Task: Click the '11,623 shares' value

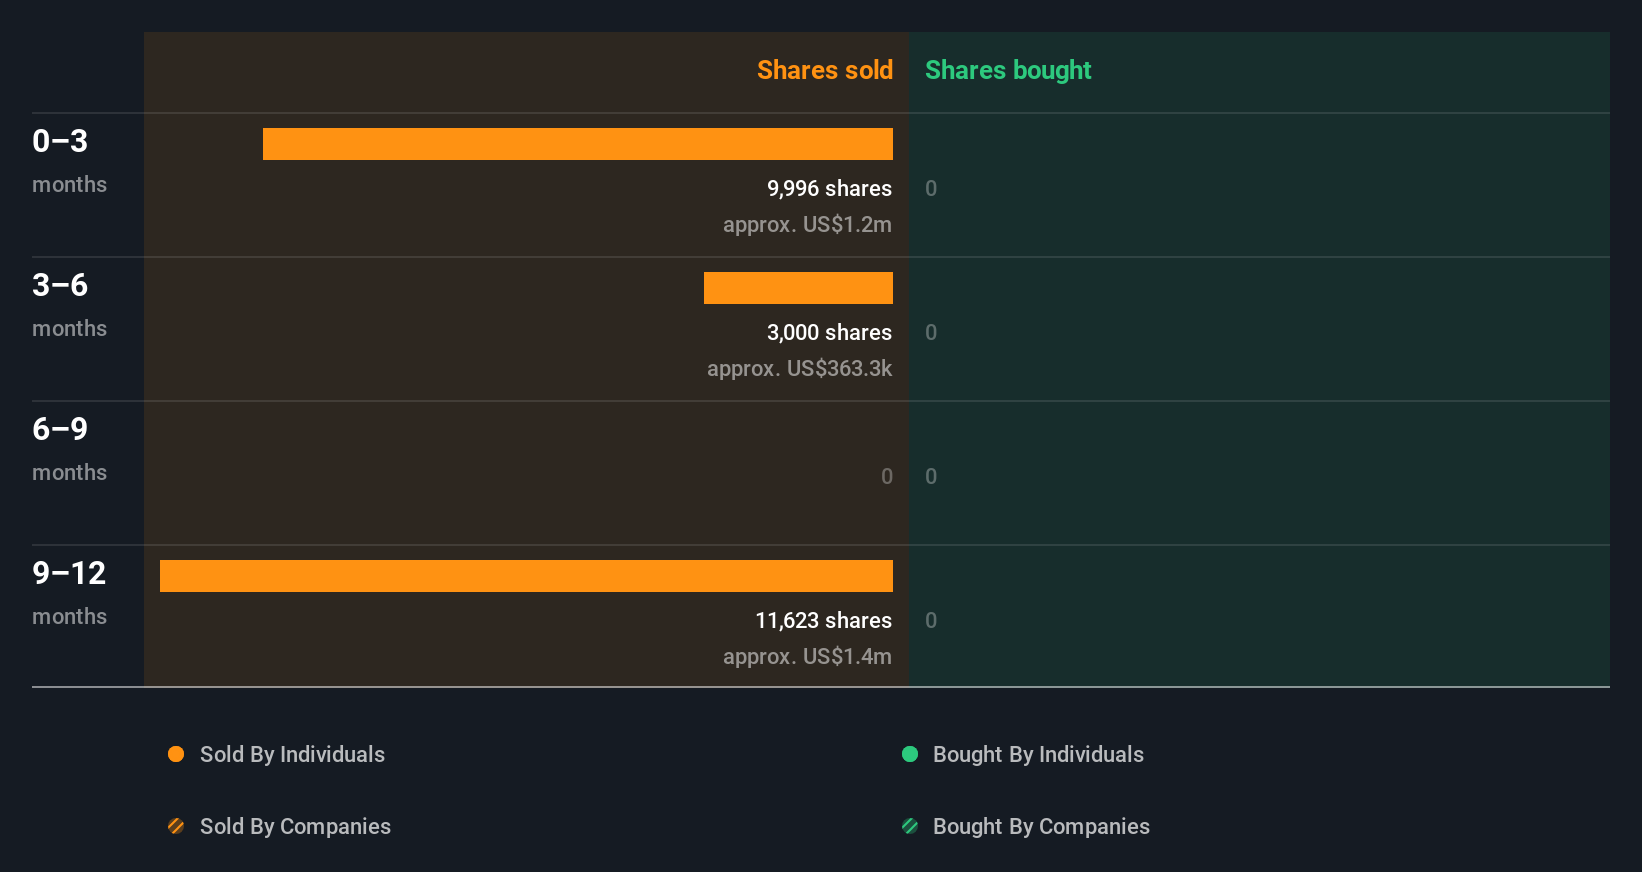Action: coord(823,620)
